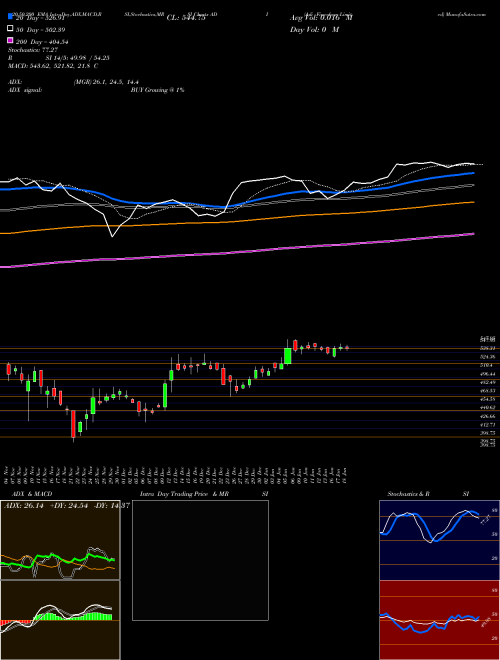Open the MACD histogram chart panel
This screenshot has width=500, height=660.
[60, 620]
